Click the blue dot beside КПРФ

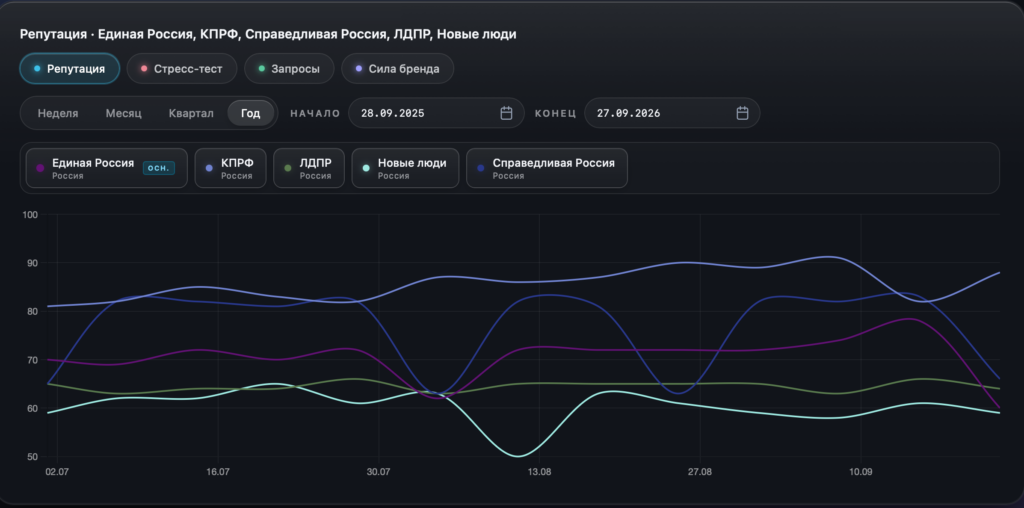(x=209, y=168)
